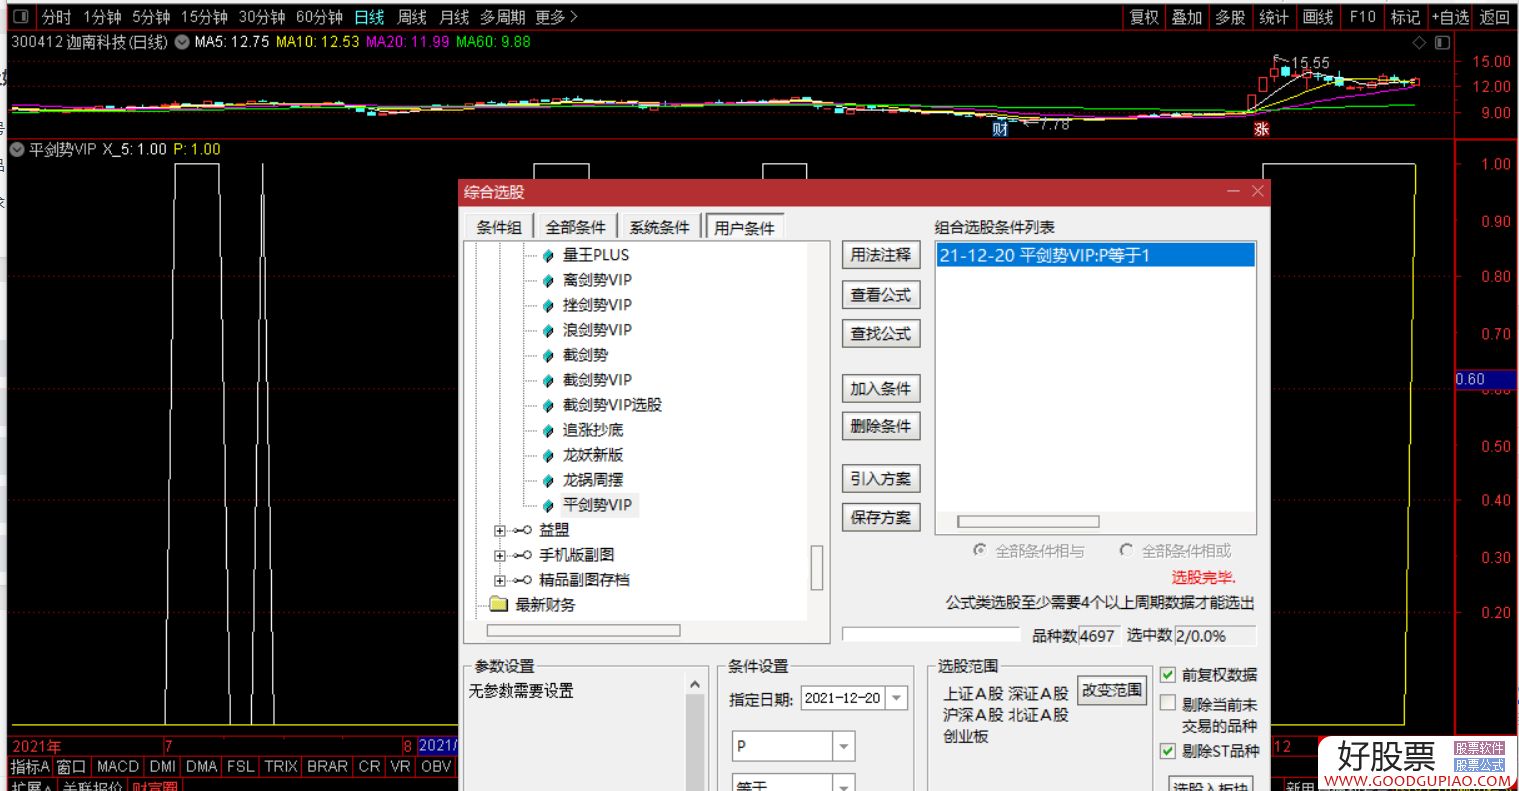Select the 离剑势VIP formula in the tree
The height and width of the screenshot is (791, 1519).
(x=597, y=280)
